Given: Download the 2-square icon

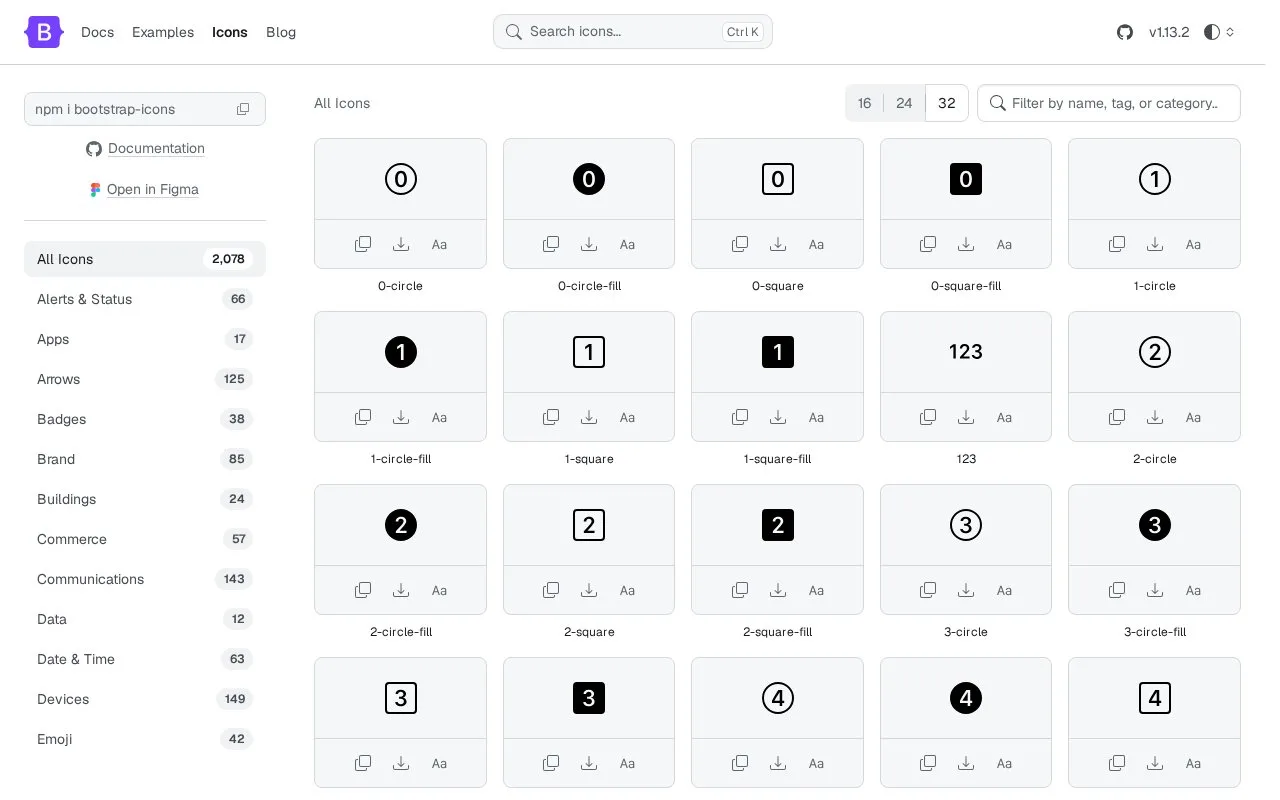Looking at the screenshot, I should tap(589, 590).
